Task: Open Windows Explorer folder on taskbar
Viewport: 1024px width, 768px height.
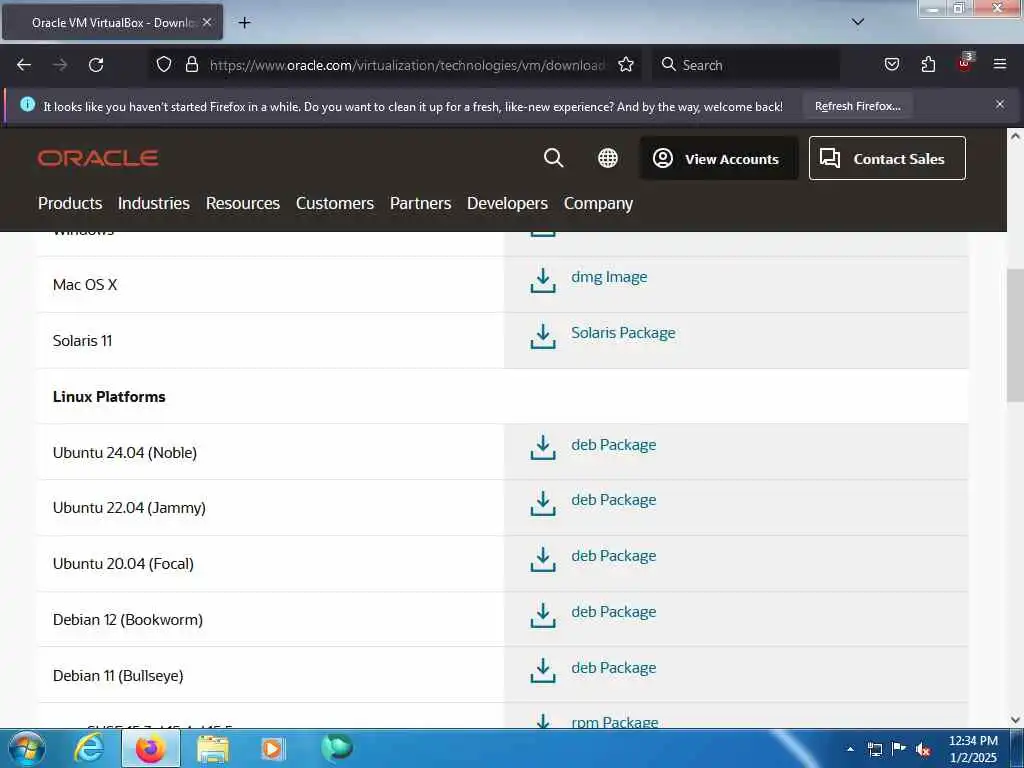Action: pyautogui.click(x=213, y=749)
